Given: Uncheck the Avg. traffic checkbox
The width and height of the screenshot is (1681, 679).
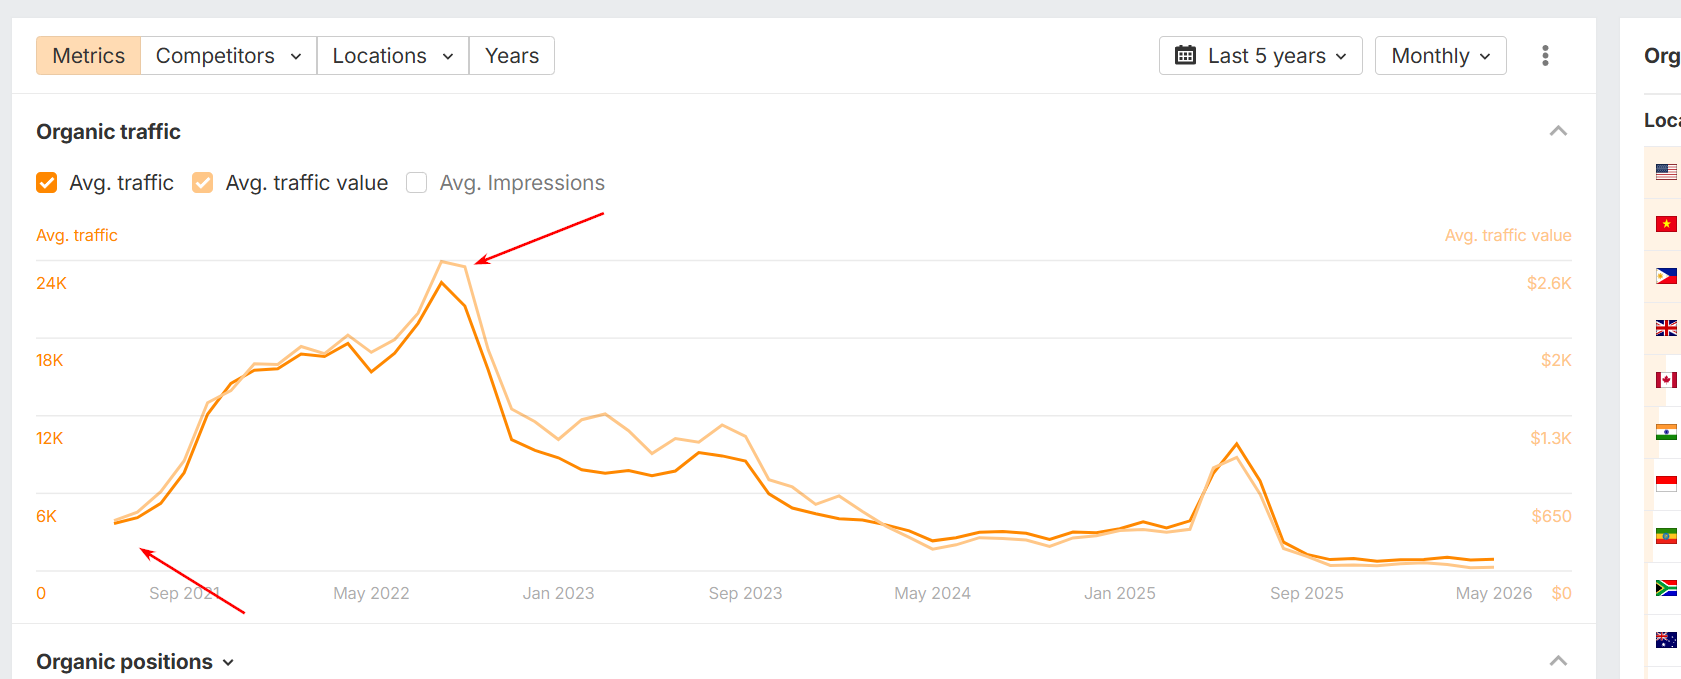Looking at the screenshot, I should [x=47, y=183].
